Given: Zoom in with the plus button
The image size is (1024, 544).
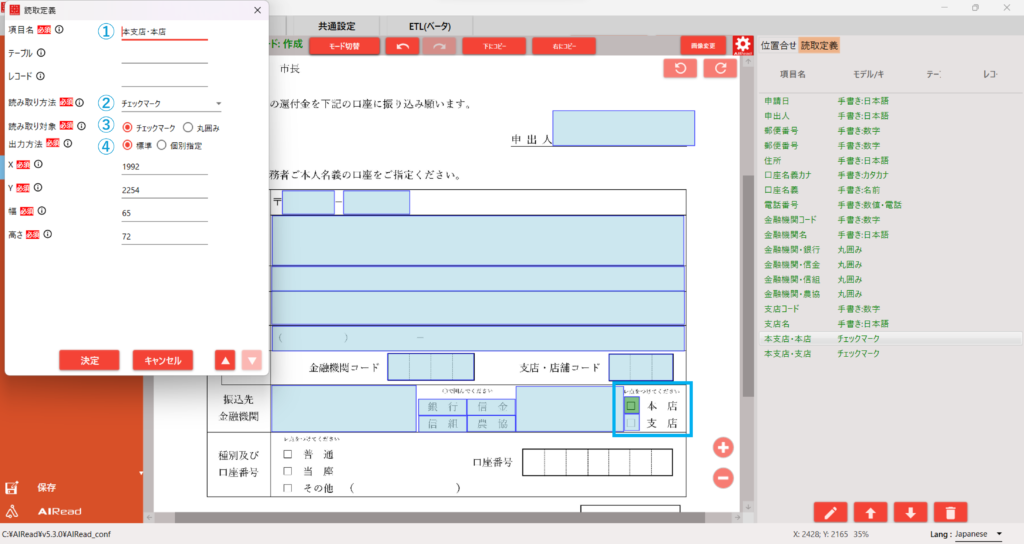Looking at the screenshot, I should tap(723, 447).
